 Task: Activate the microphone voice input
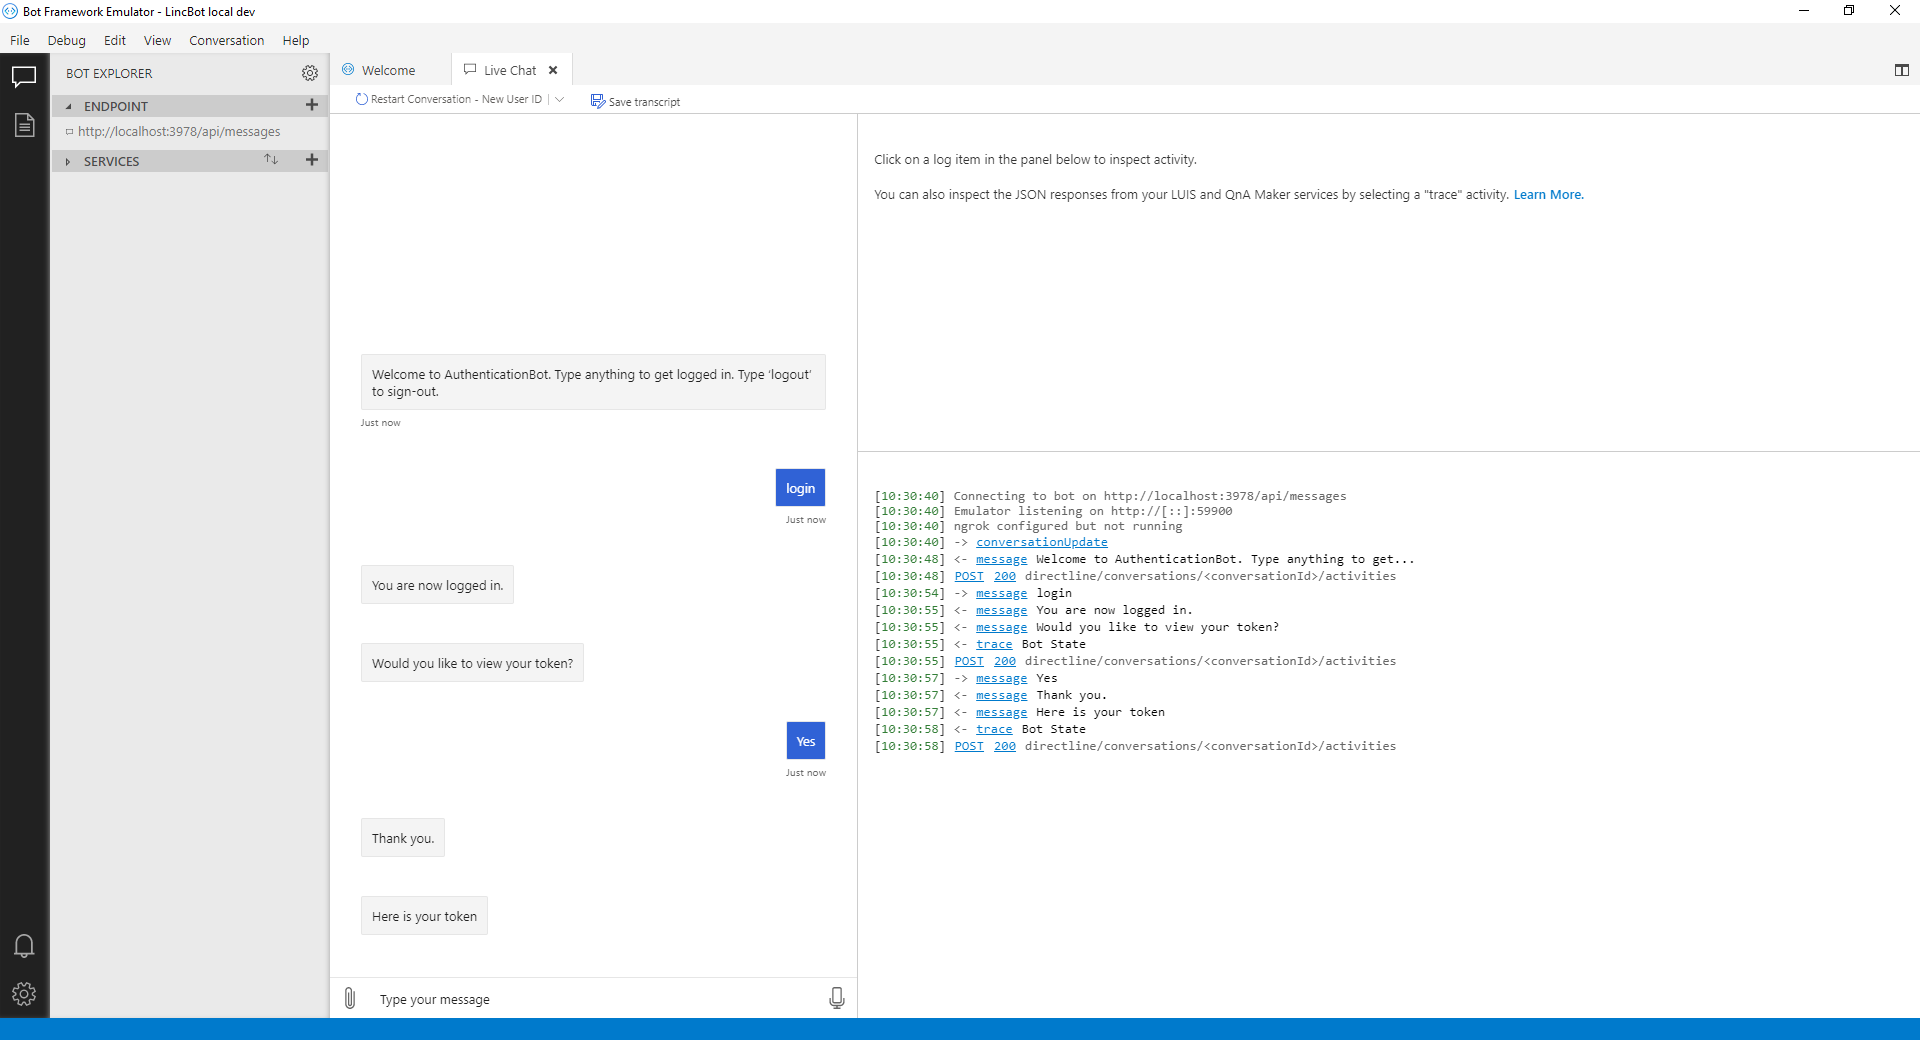click(836, 997)
